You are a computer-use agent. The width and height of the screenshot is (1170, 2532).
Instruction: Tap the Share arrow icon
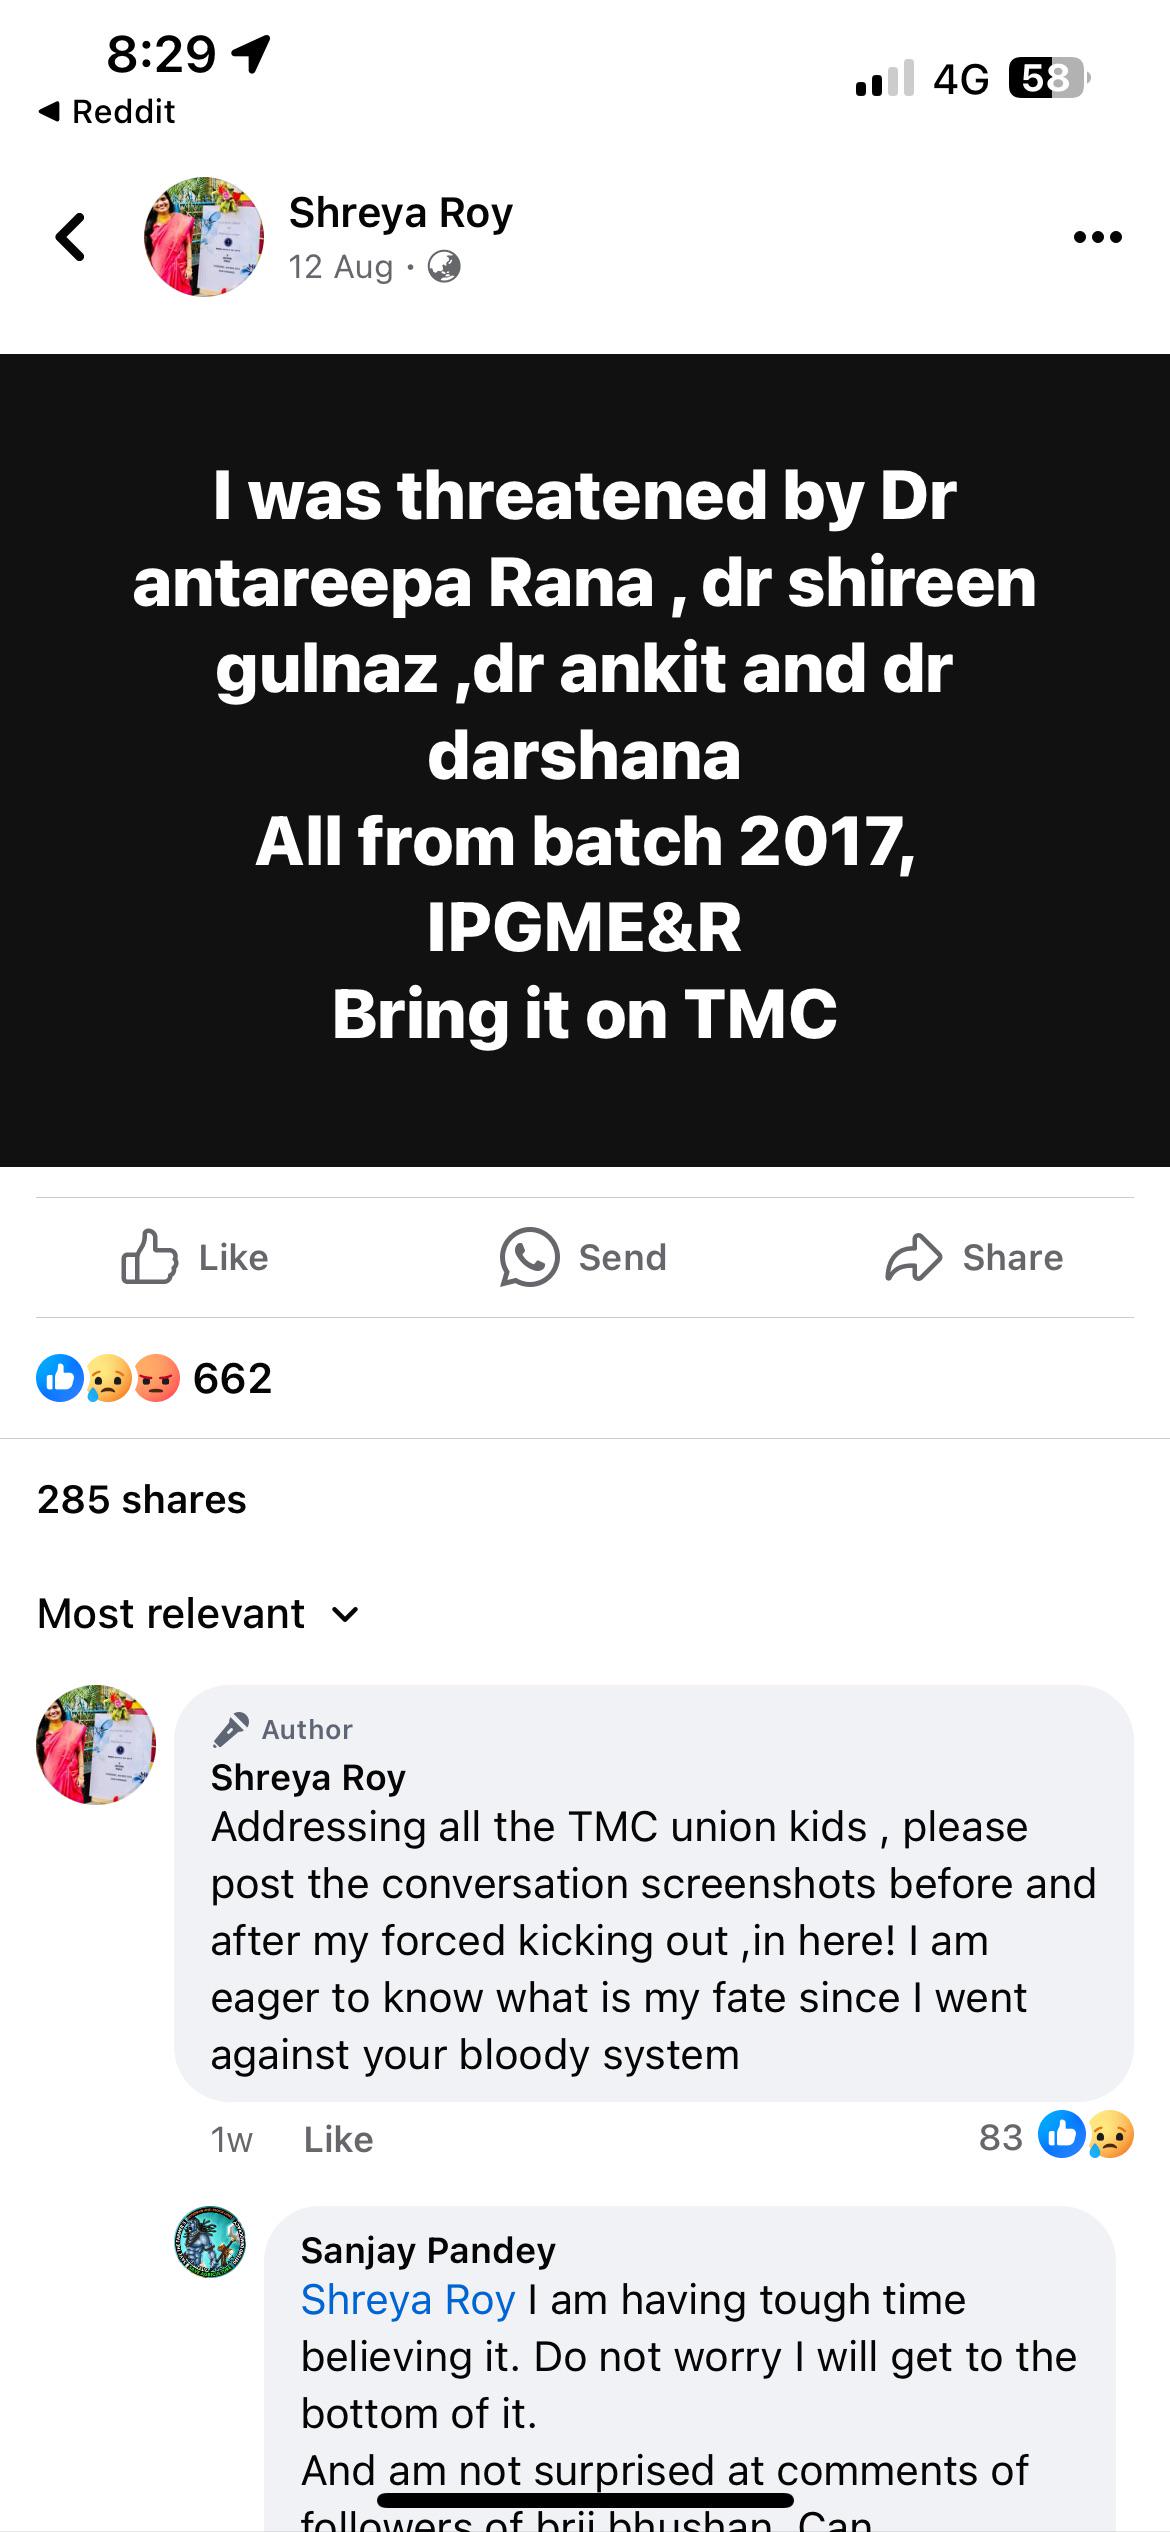click(913, 1257)
